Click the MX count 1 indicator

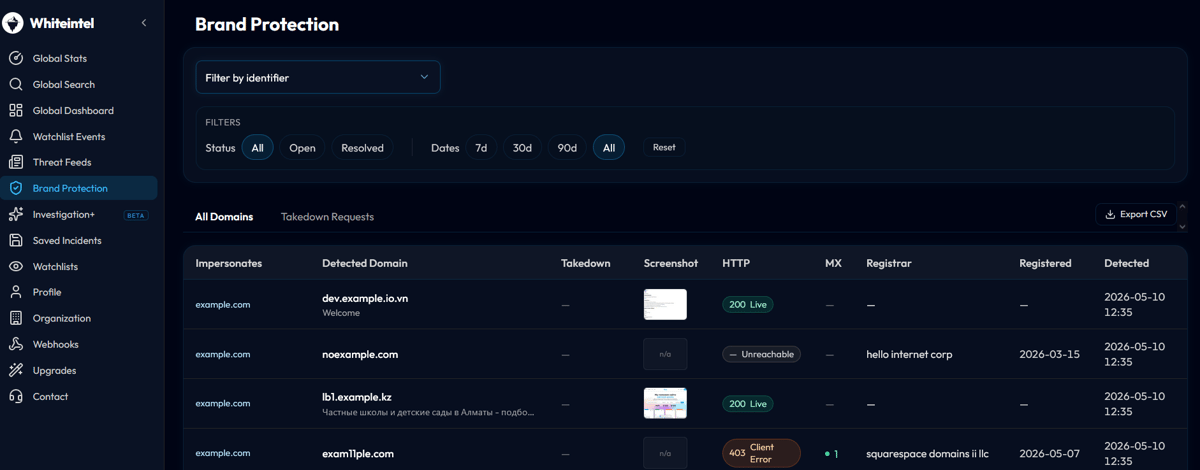[x=832, y=453]
